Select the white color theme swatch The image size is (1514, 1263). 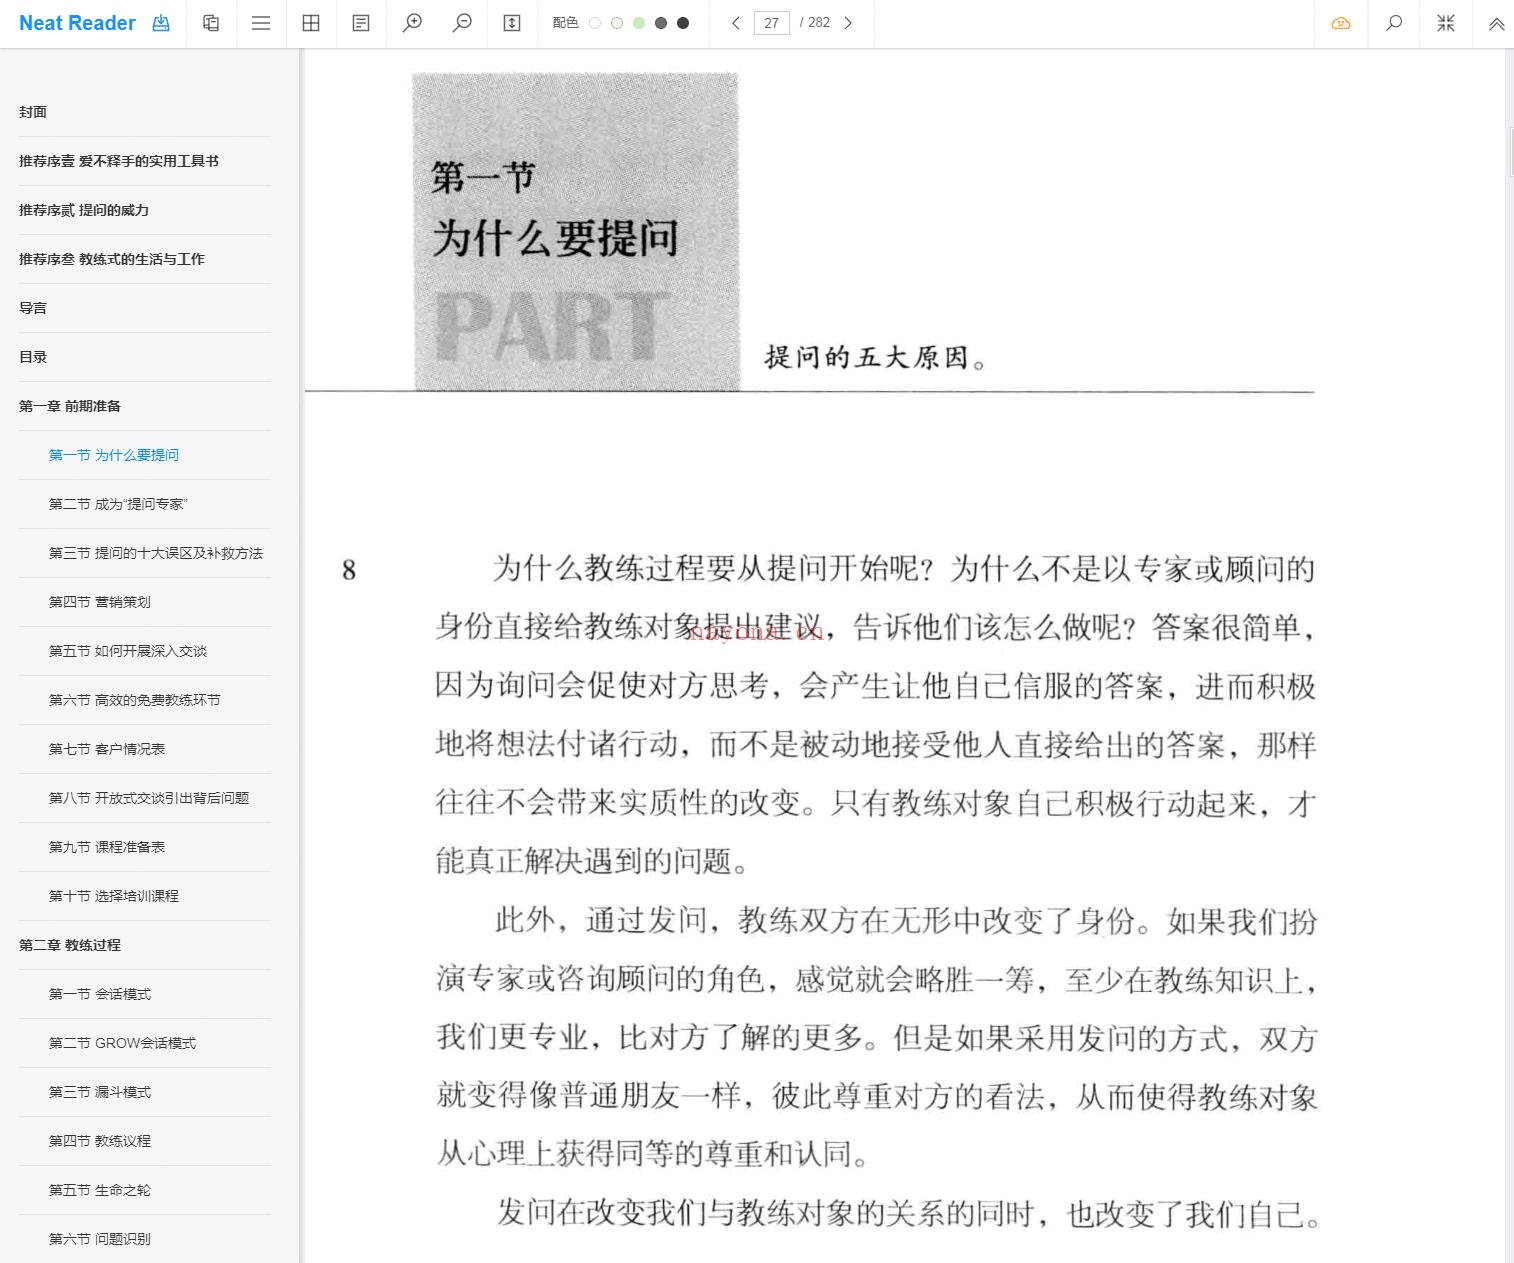595,23
